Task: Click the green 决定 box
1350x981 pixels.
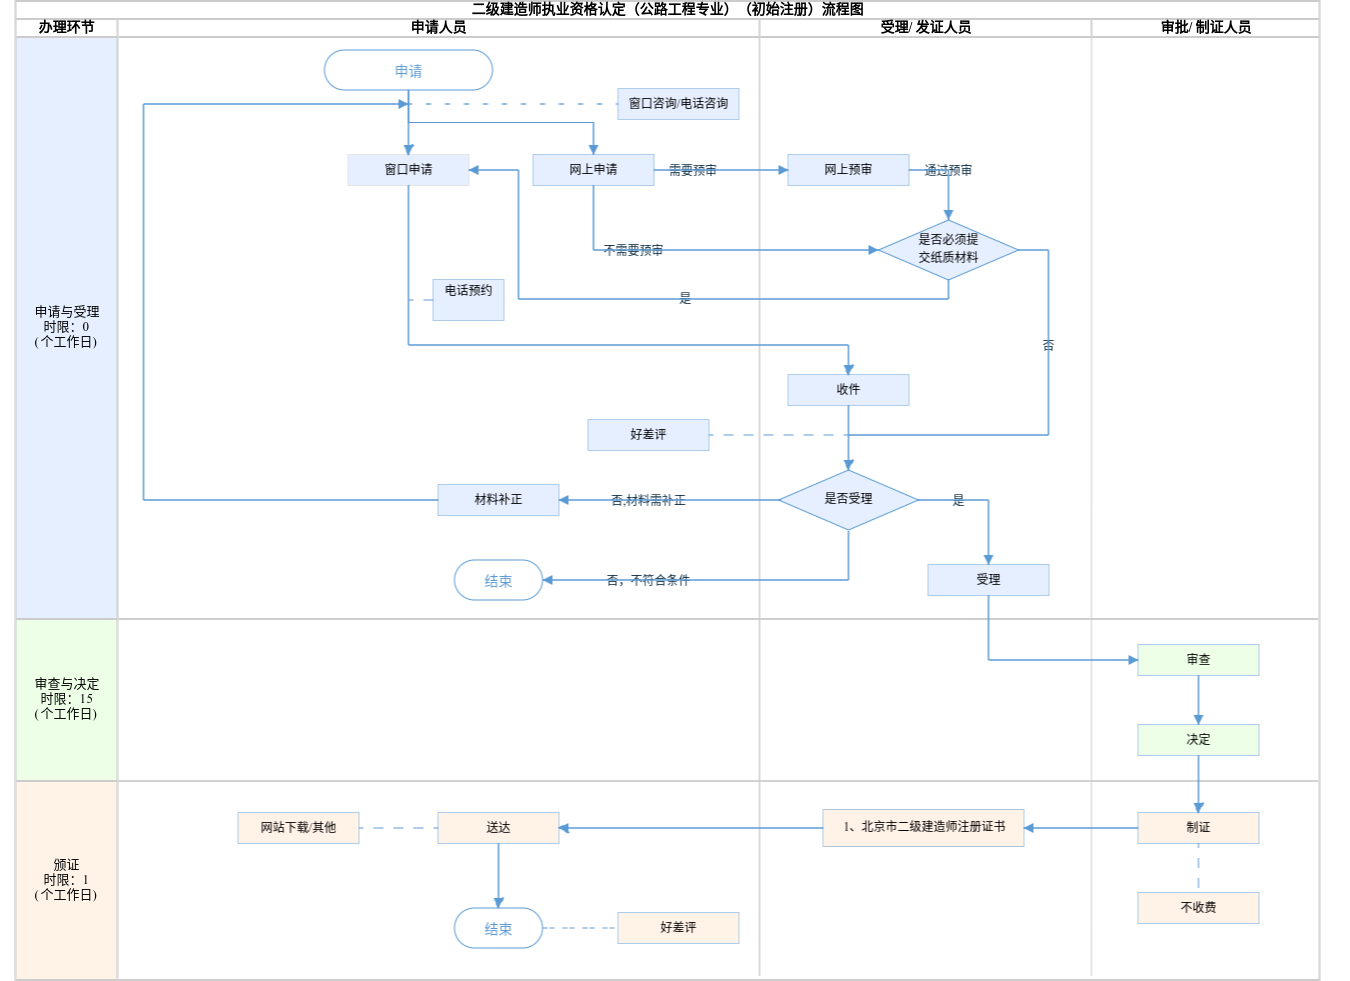Action: [1198, 740]
